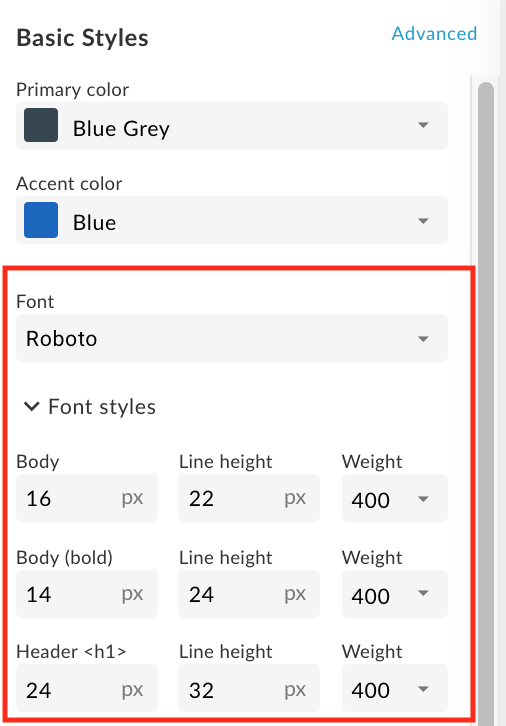
Task: Click the chevron icon beside Font styles
Action: coord(31,407)
